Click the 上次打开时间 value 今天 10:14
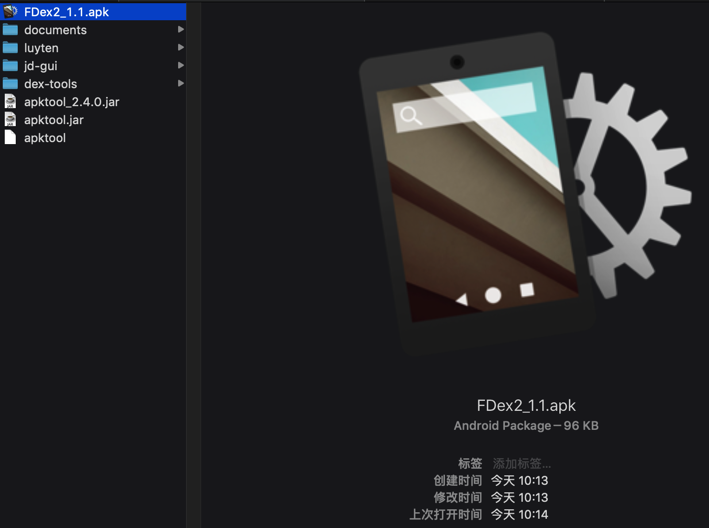 click(520, 514)
